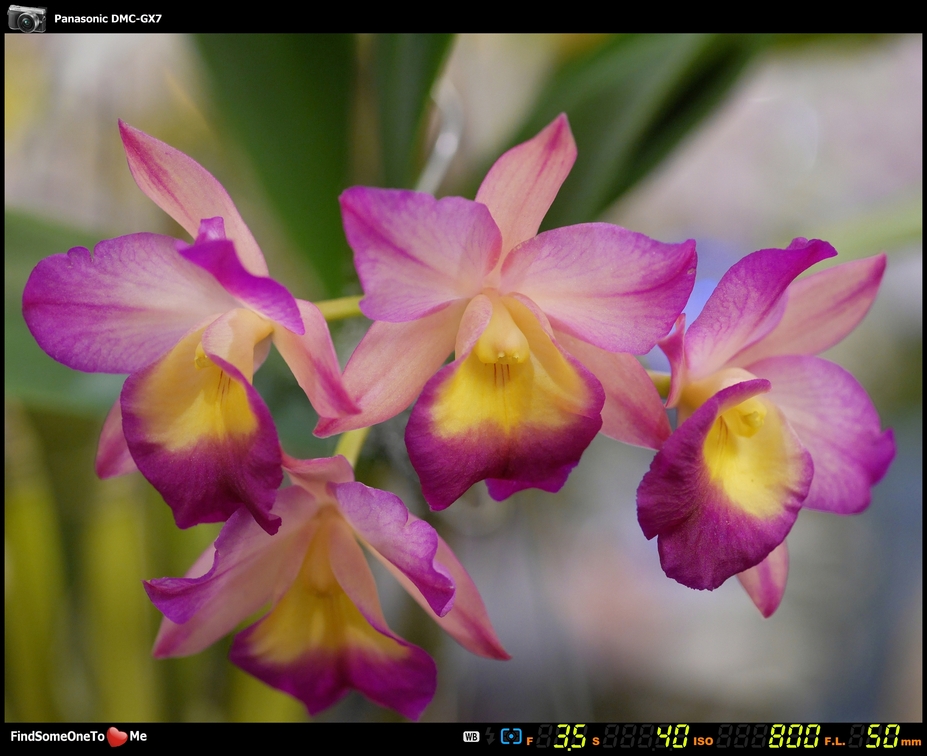Viewport: 927px width, 756px height.
Task: Select the shutter speed value 40
Action: click(x=673, y=736)
